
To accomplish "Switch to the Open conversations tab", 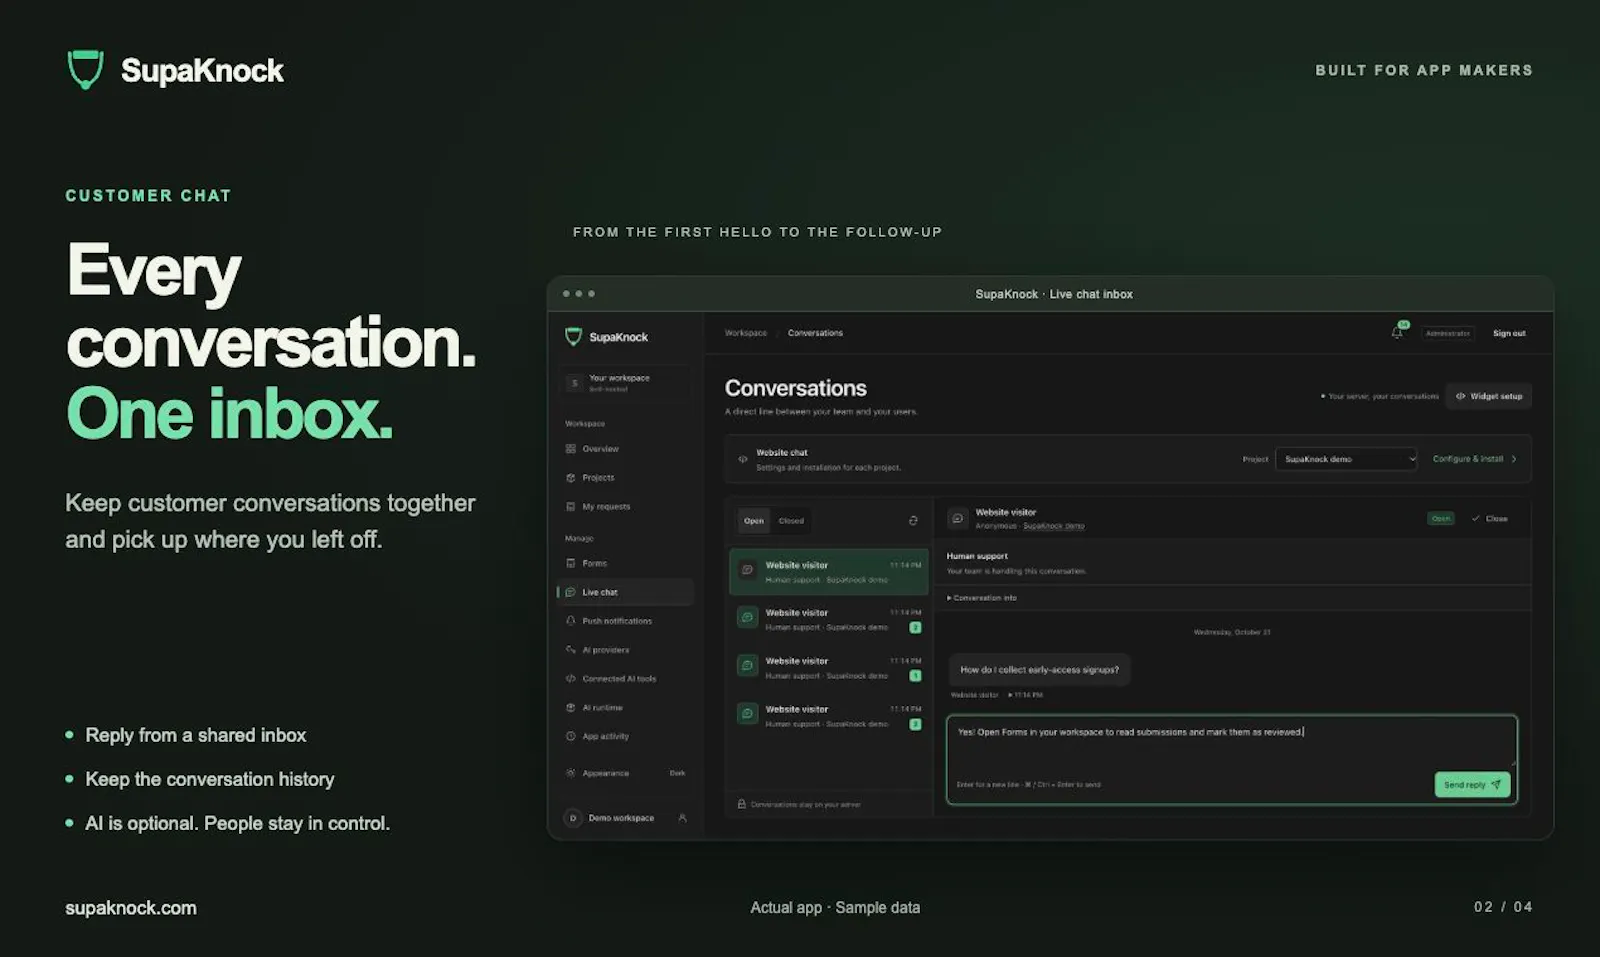I will point(754,521).
